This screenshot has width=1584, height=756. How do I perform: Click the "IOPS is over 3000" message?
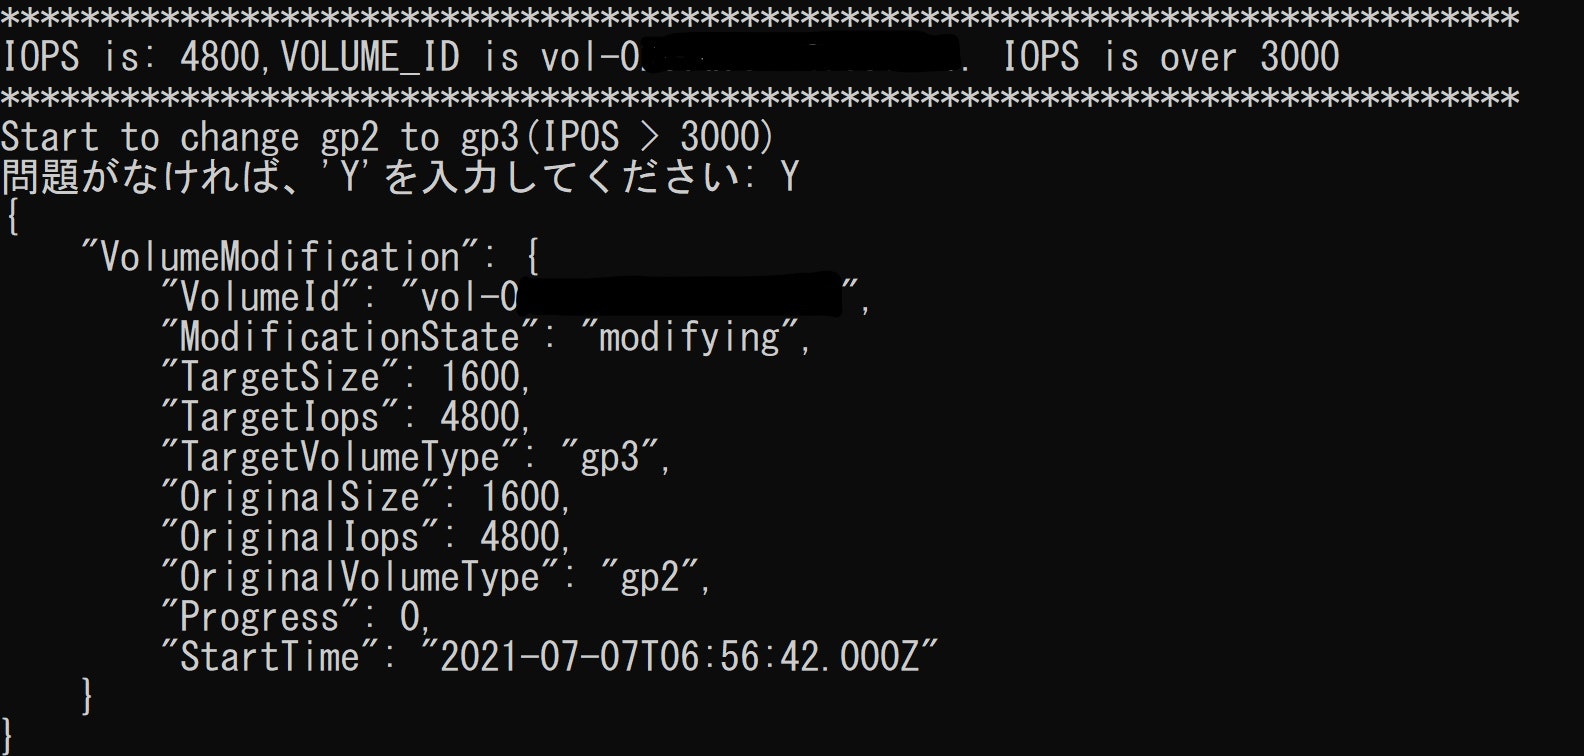tap(1171, 57)
